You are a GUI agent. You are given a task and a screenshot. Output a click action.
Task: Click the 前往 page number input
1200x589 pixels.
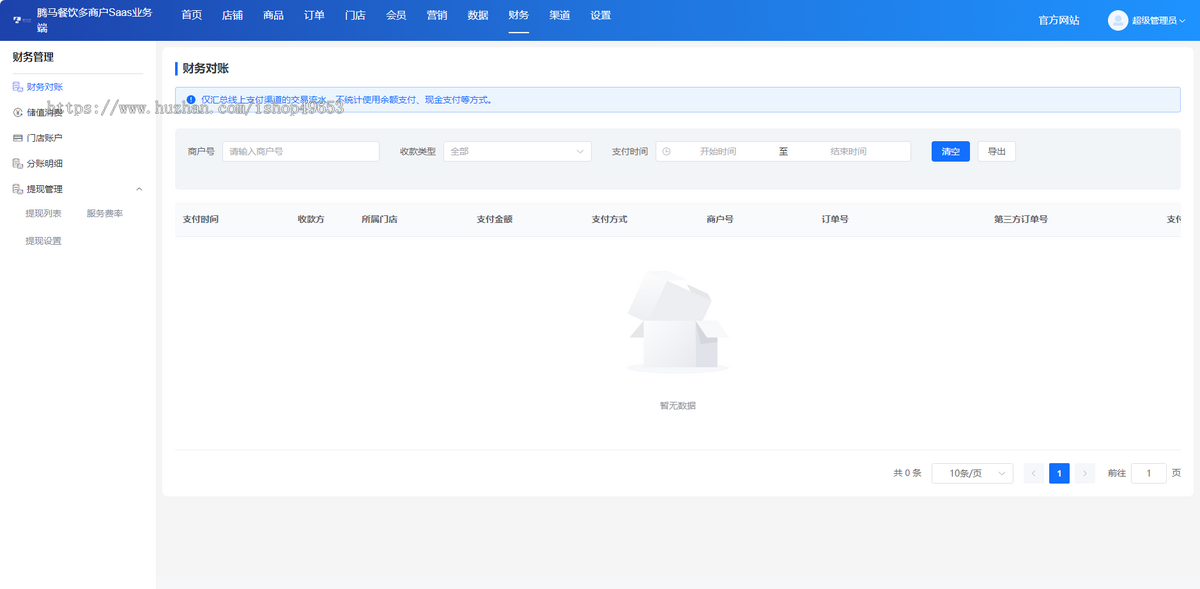pos(1149,473)
